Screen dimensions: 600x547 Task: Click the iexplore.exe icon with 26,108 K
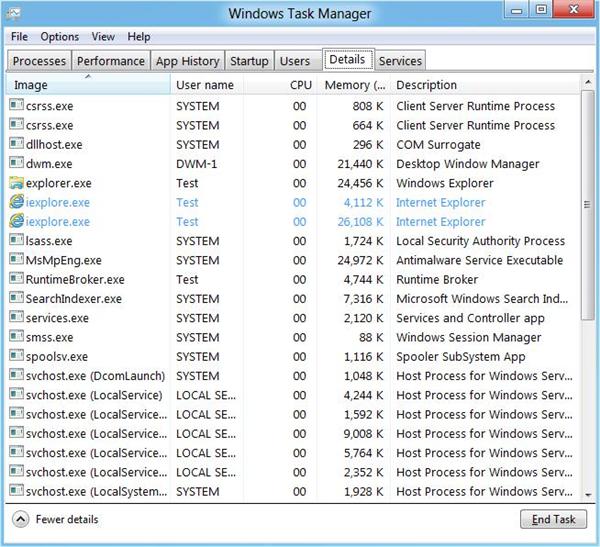click(x=16, y=220)
